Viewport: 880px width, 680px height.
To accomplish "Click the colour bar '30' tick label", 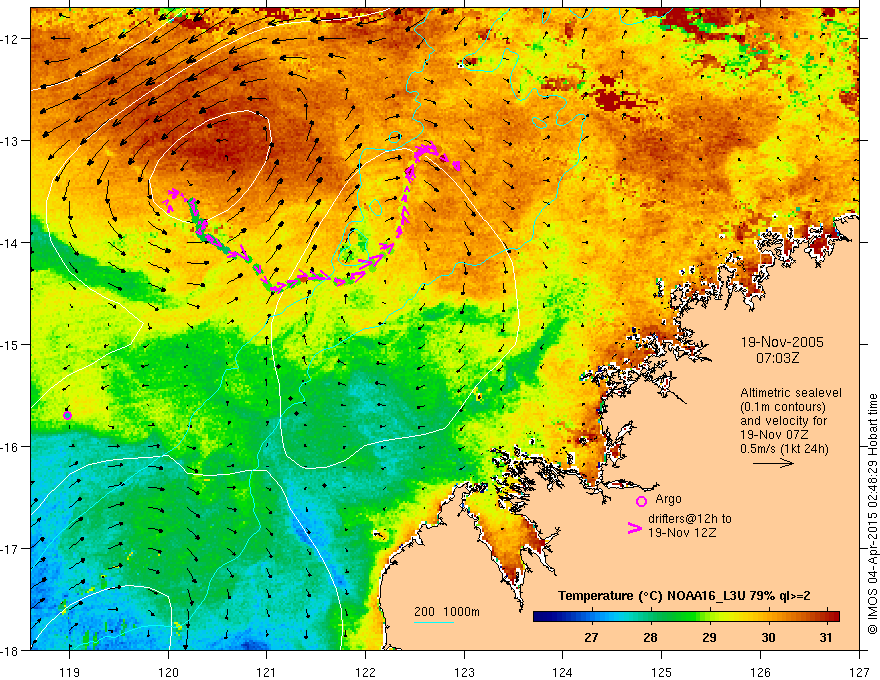I will [x=768, y=637].
